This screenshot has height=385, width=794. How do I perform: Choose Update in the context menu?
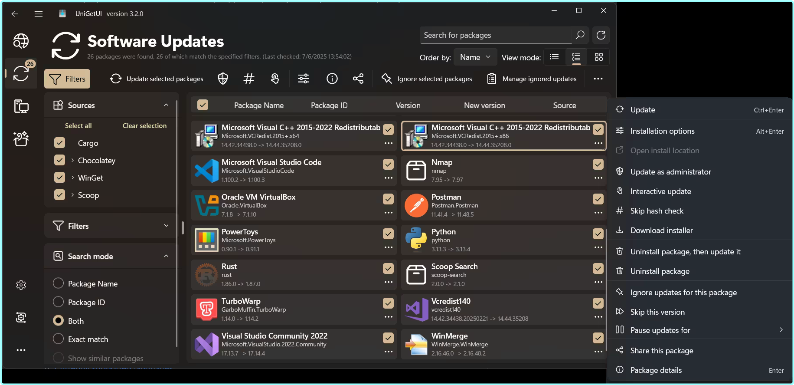pos(699,110)
